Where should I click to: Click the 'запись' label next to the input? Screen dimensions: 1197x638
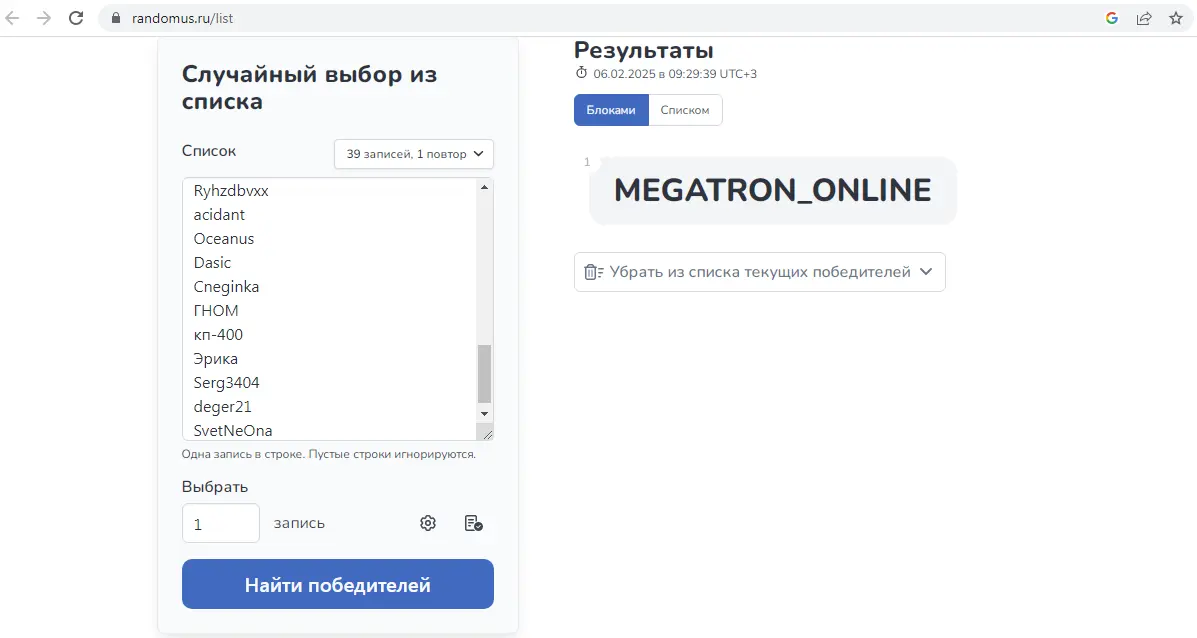[299, 524]
